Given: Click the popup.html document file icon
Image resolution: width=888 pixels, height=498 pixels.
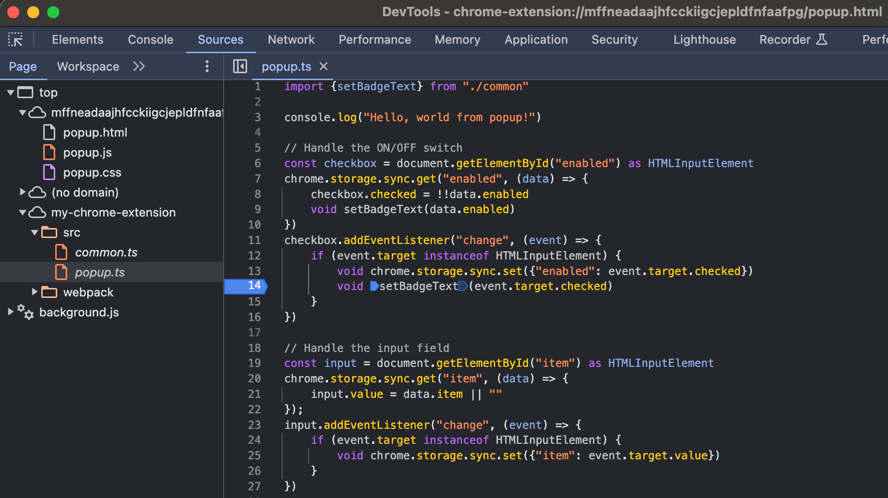Looking at the screenshot, I should click(x=49, y=133).
